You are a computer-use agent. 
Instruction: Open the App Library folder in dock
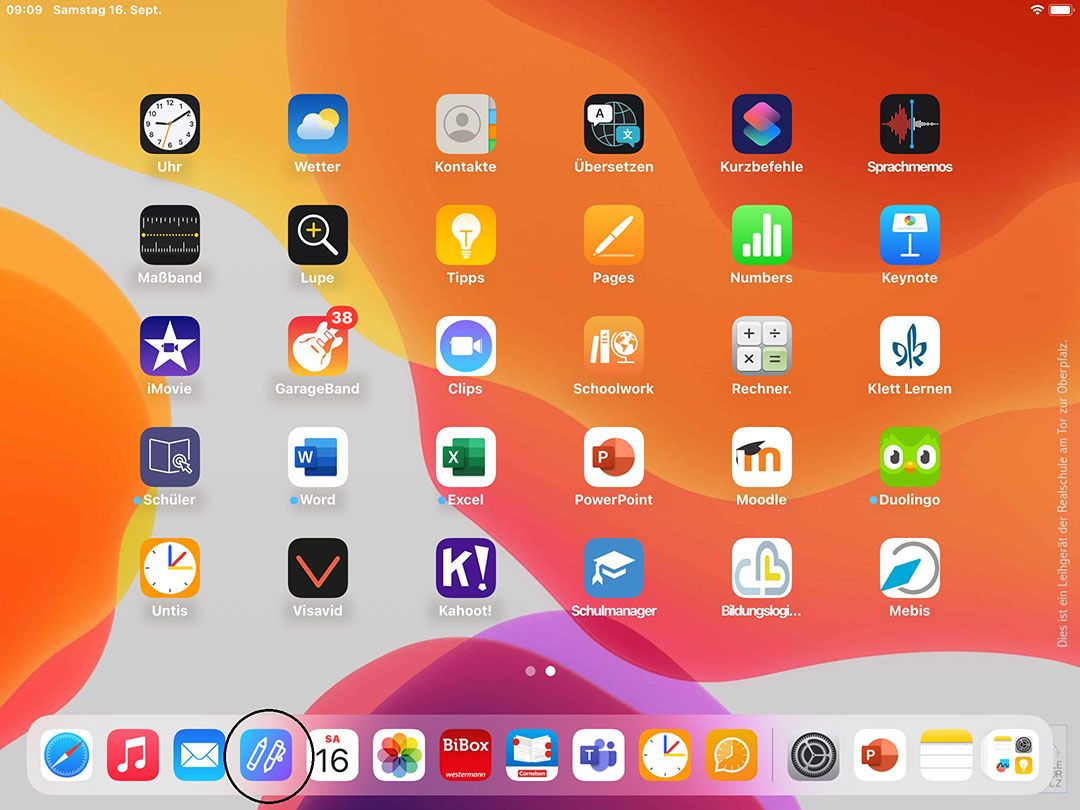coord(1012,755)
